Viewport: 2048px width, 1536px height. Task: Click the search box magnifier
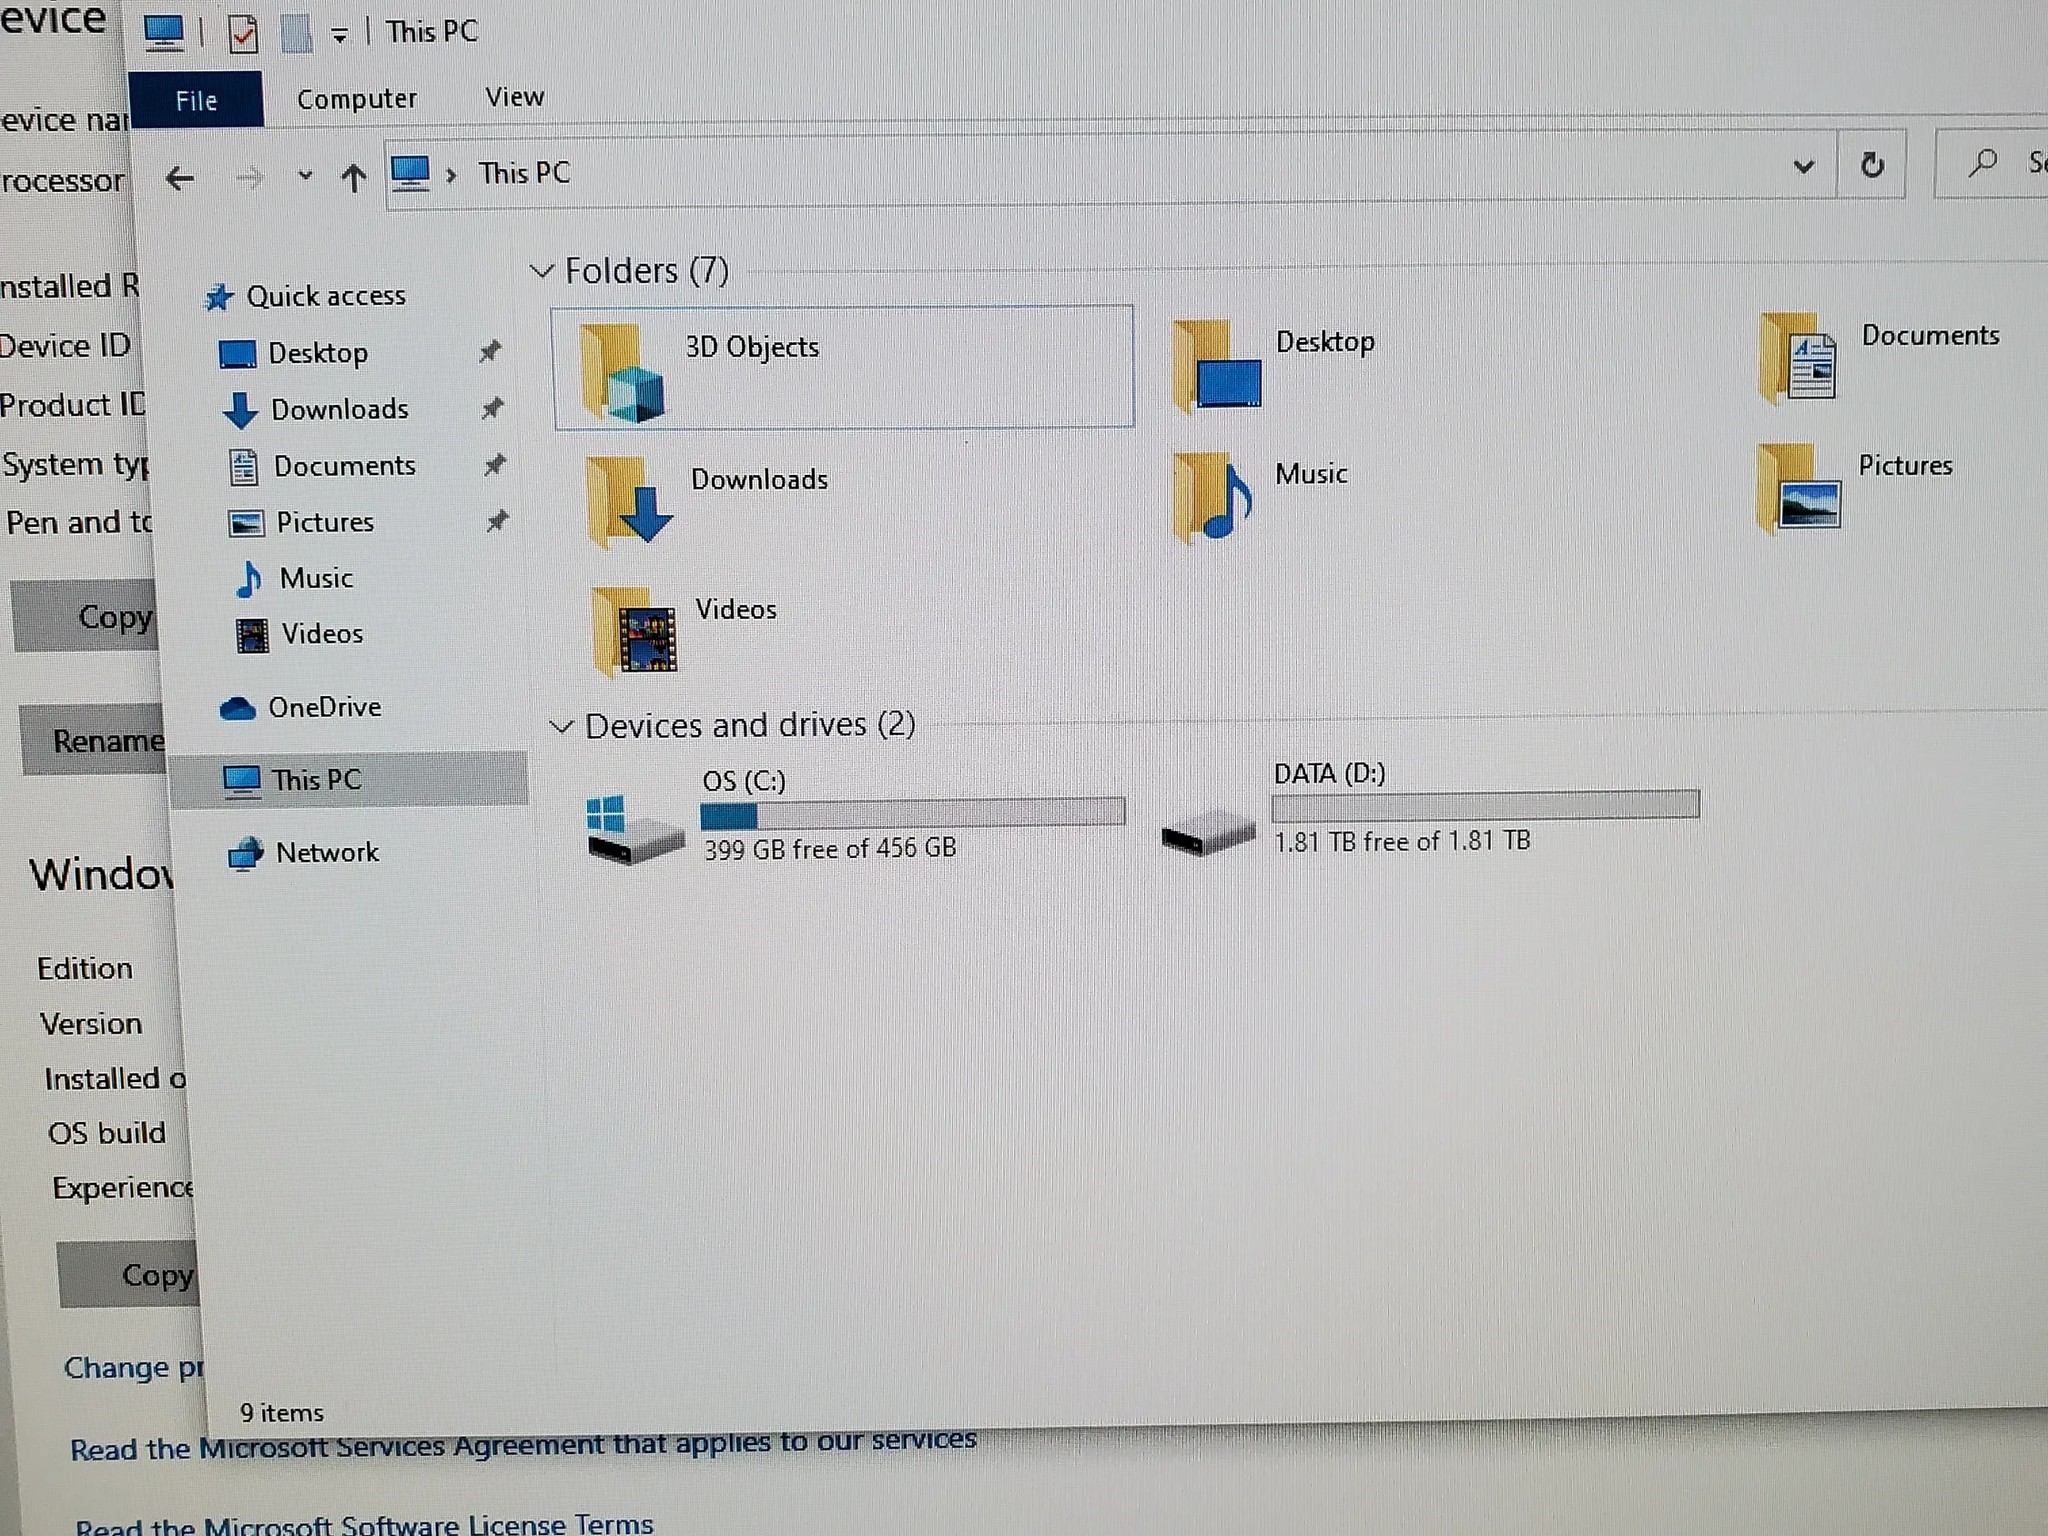(x=1981, y=162)
